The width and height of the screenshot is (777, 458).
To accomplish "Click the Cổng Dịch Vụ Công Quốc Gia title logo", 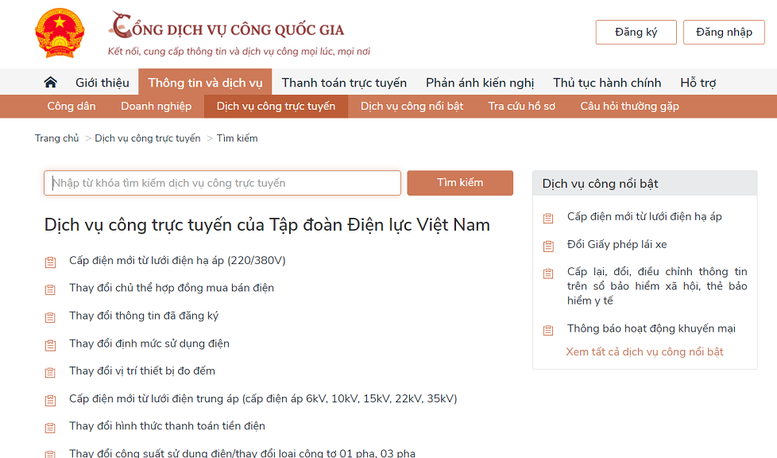I will click(226, 26).
